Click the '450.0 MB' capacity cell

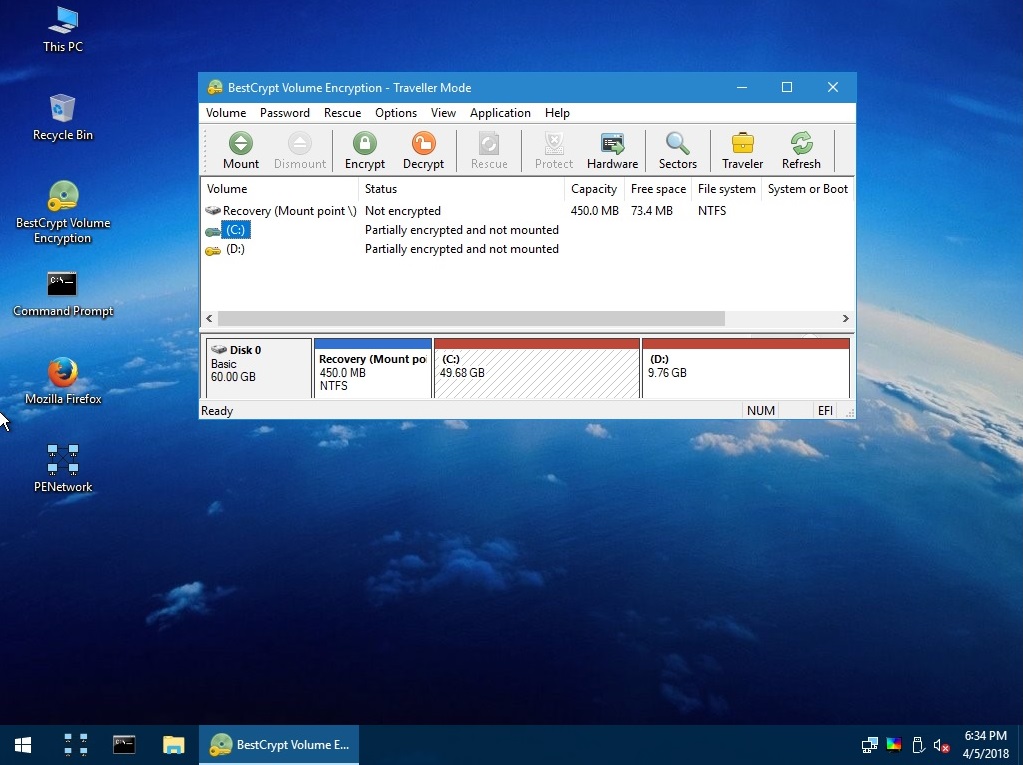594,211
